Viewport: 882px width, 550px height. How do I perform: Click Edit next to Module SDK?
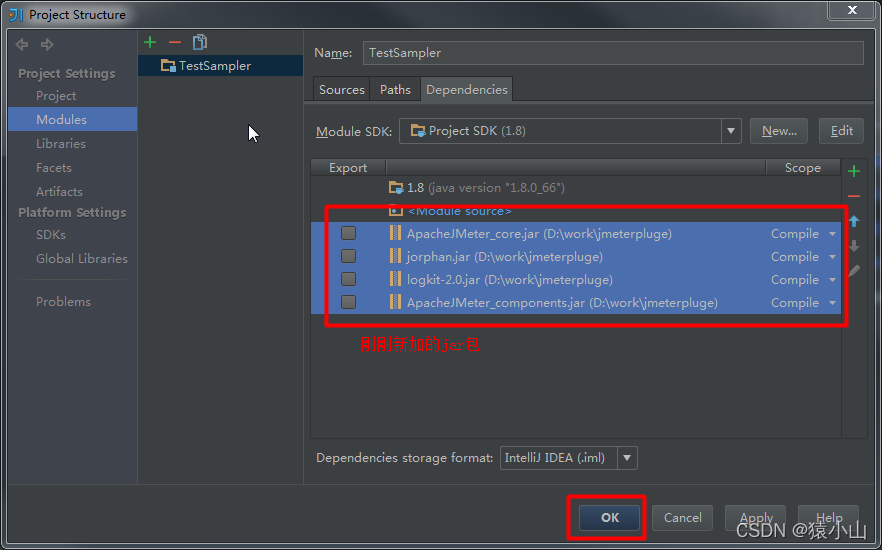click(x=842, y=131)
